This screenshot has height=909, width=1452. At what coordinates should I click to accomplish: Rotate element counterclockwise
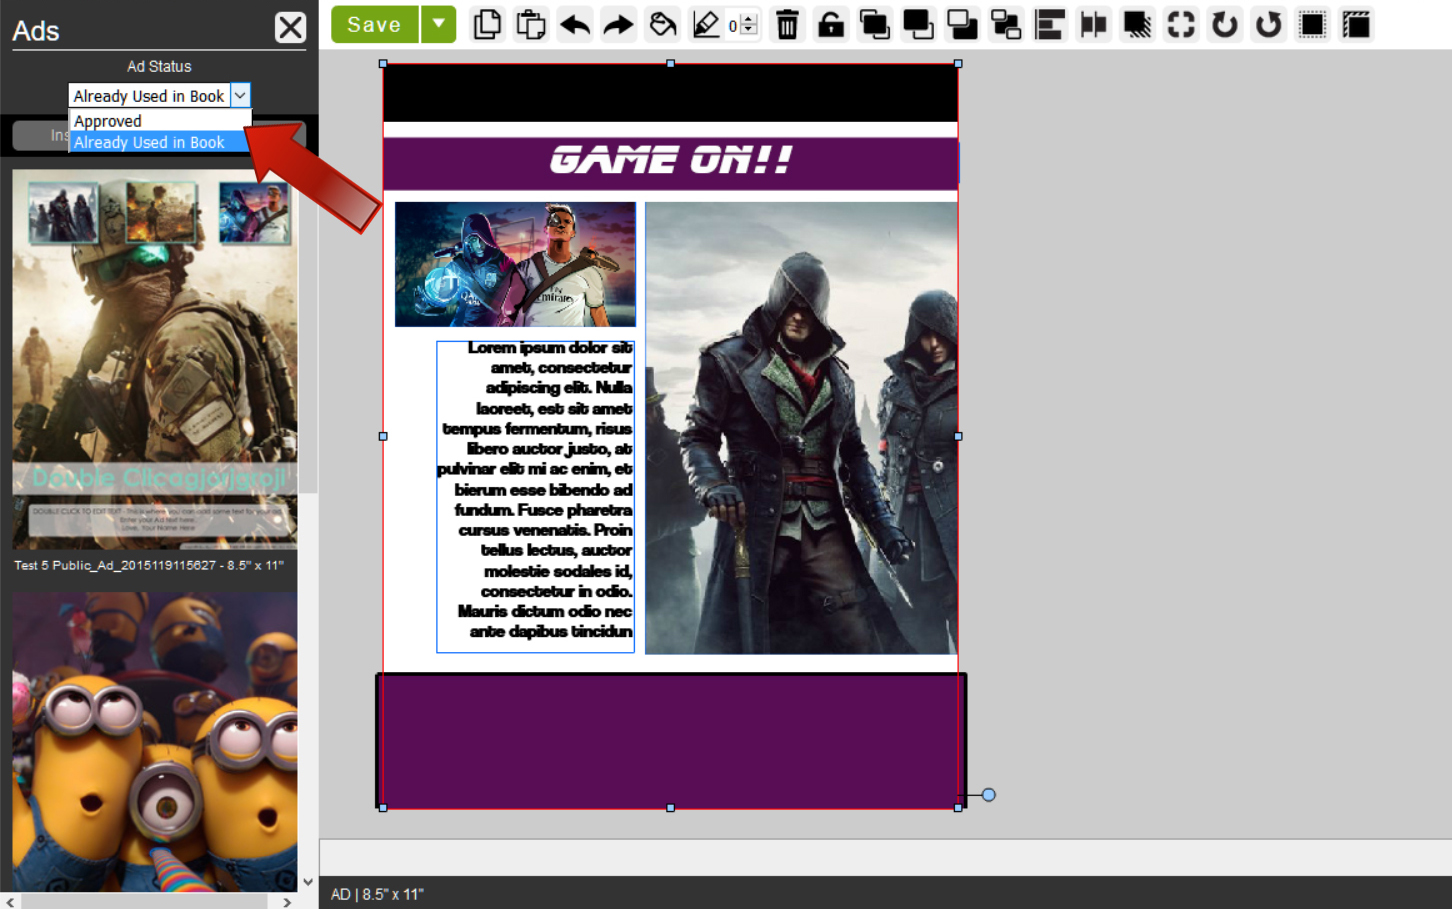[x=1268, y=24]
